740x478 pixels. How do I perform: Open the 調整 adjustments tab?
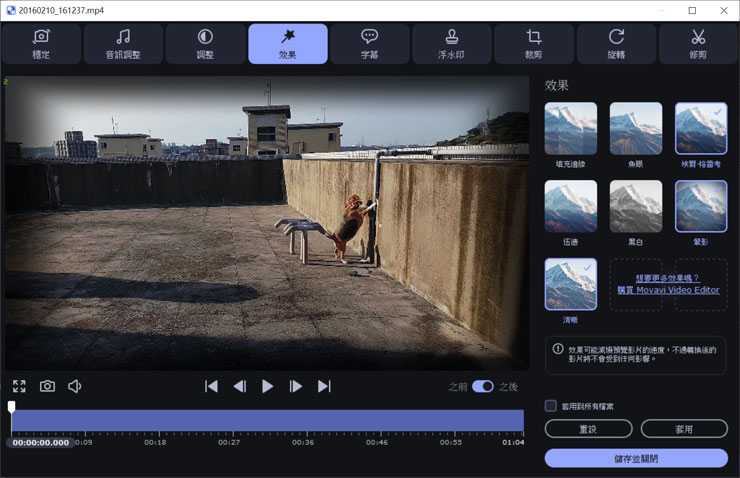[205, 44]
